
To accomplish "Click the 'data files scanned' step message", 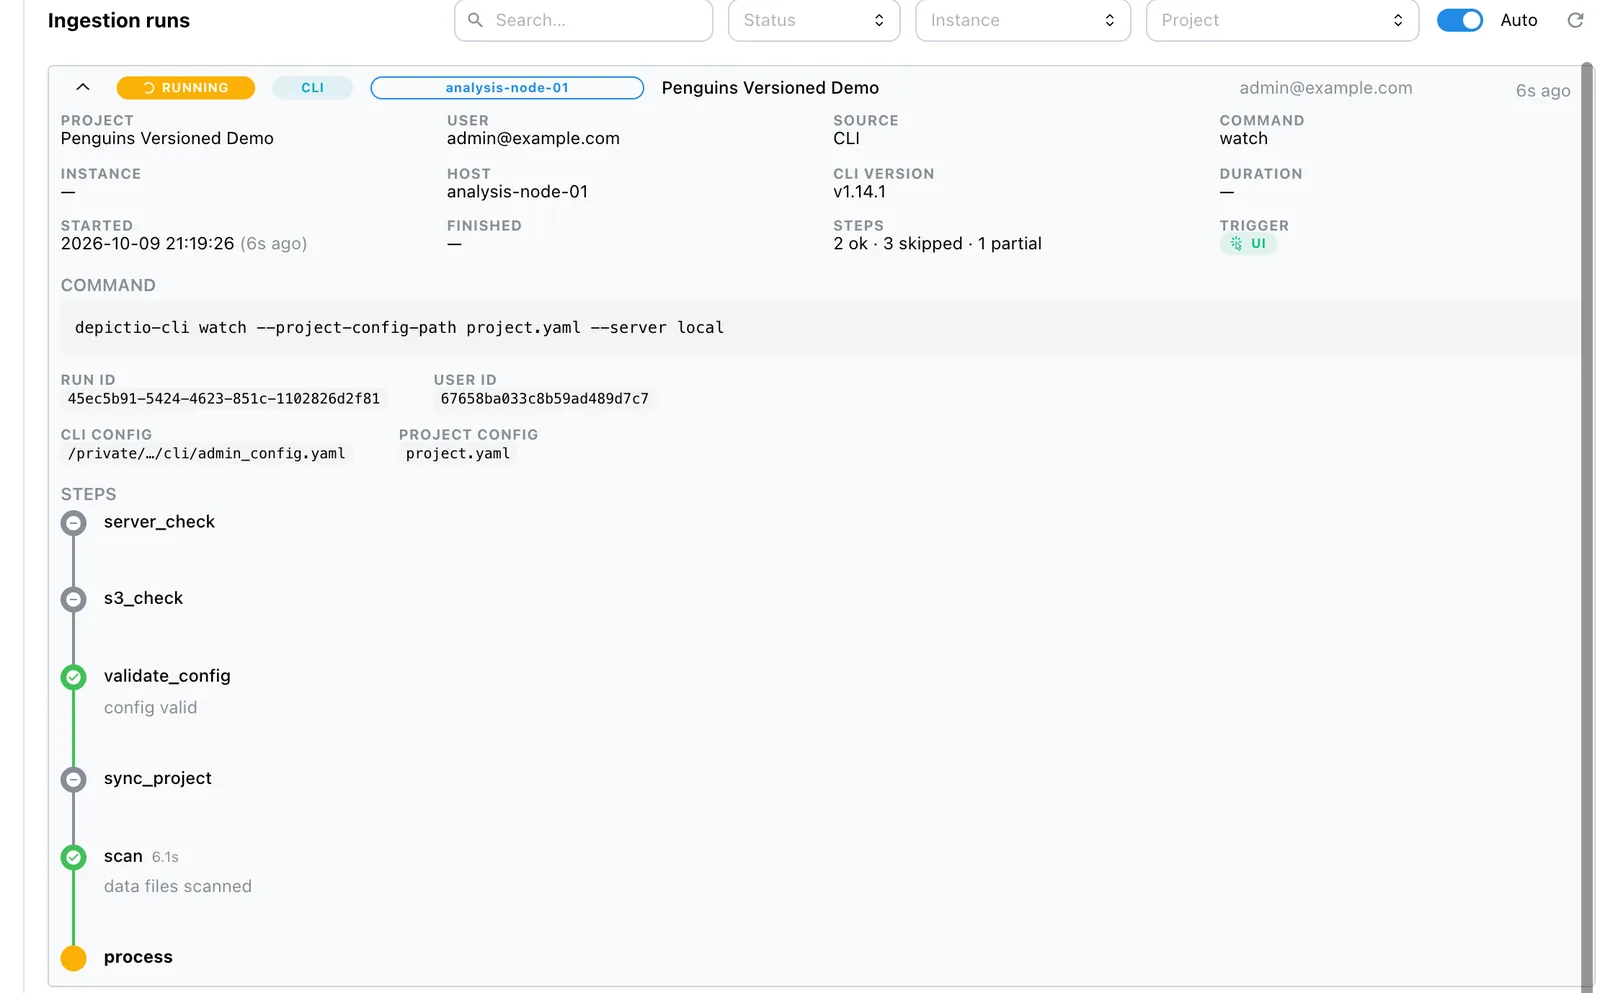I will 178,887.
